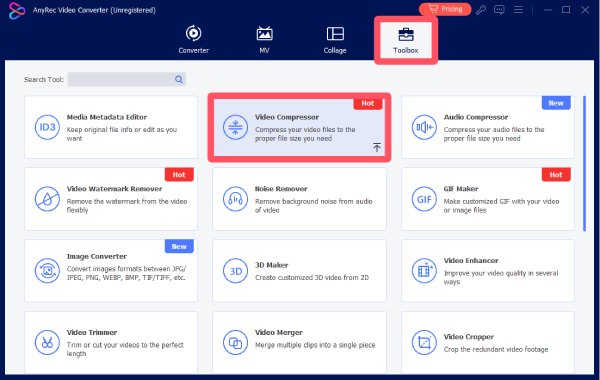Click the tool list vertical scrollbar
Image resolution: width=600 pixels, height=380 pixels.
click(x=584, y=163)
